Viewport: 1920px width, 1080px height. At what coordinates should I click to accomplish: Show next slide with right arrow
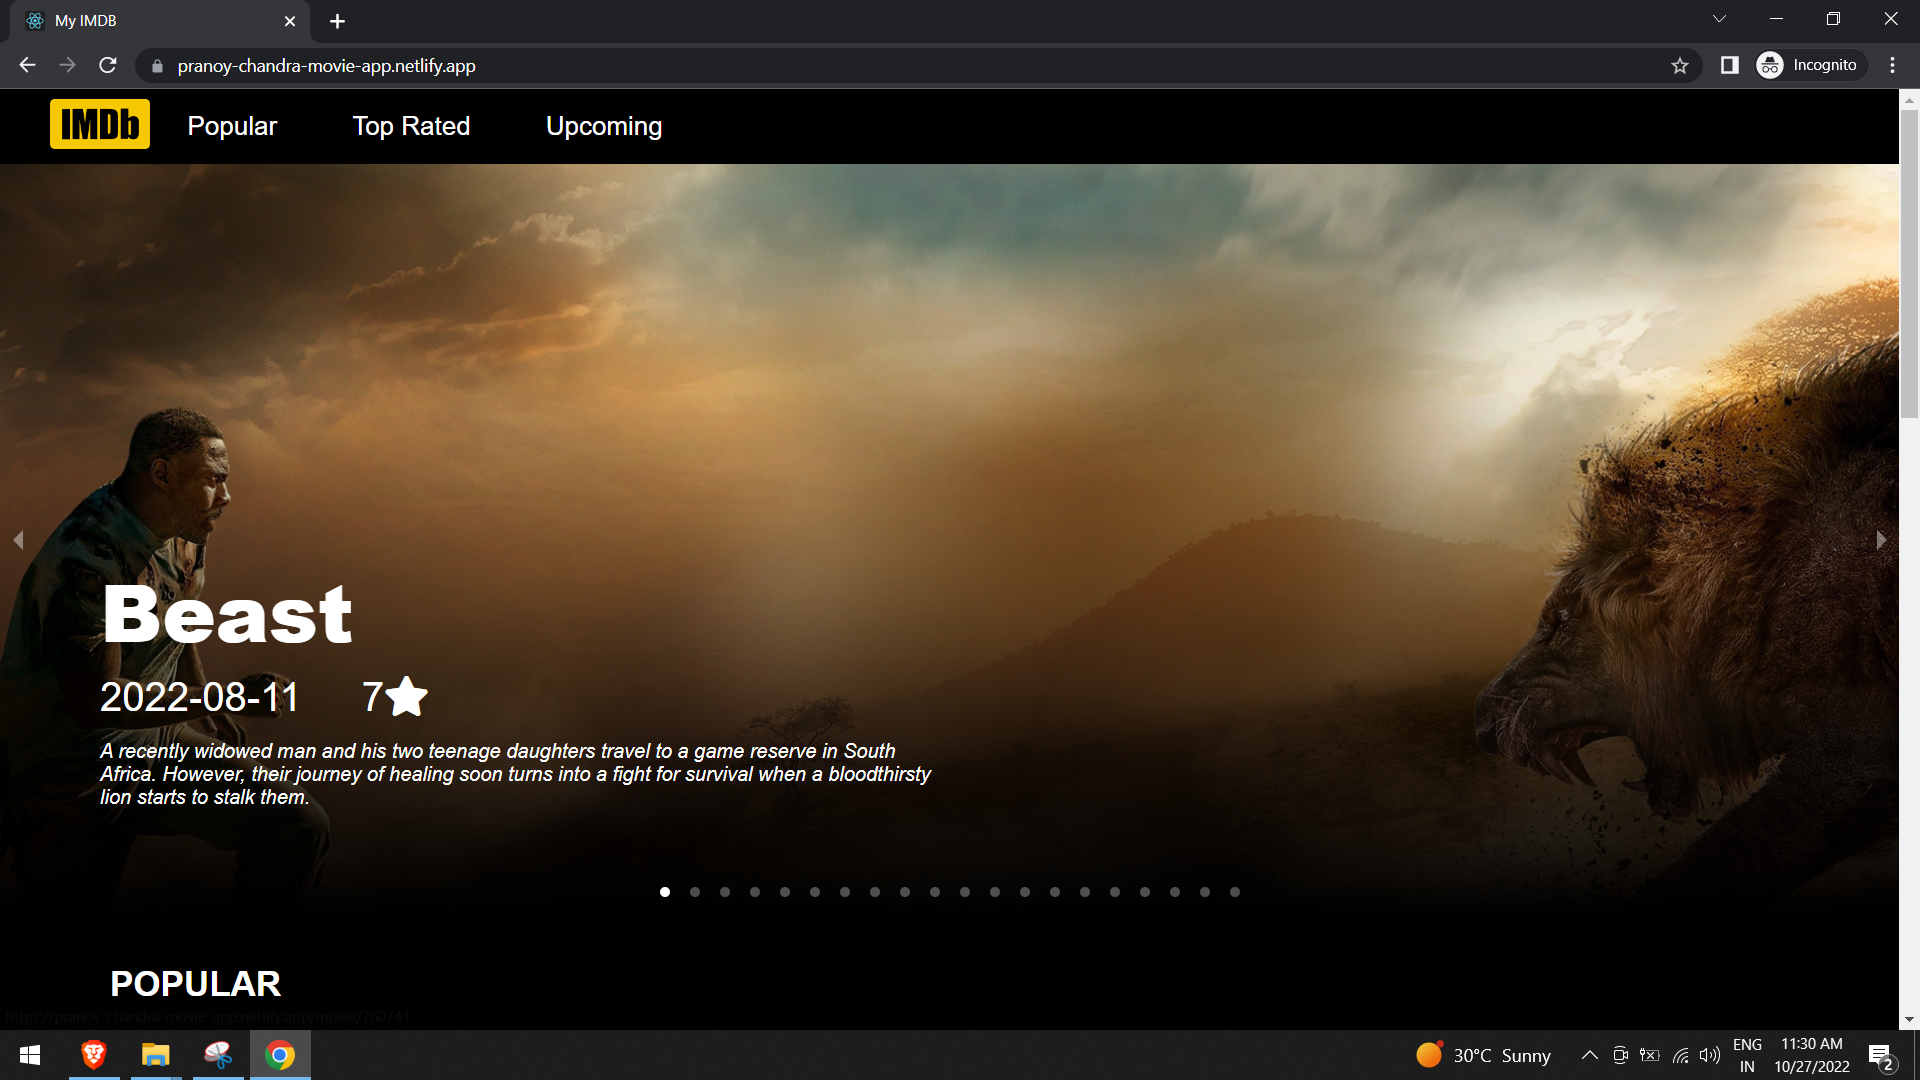[1881, 540]
